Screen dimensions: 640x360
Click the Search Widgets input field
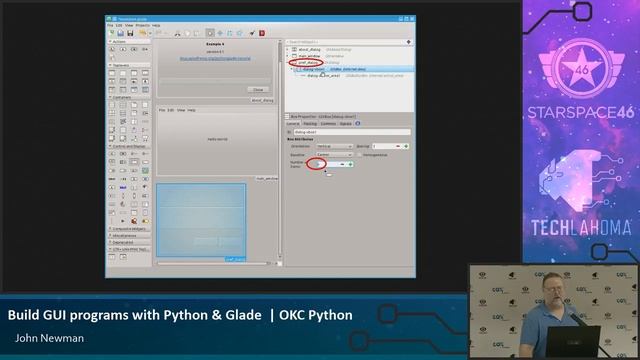[x=345, y=42]
